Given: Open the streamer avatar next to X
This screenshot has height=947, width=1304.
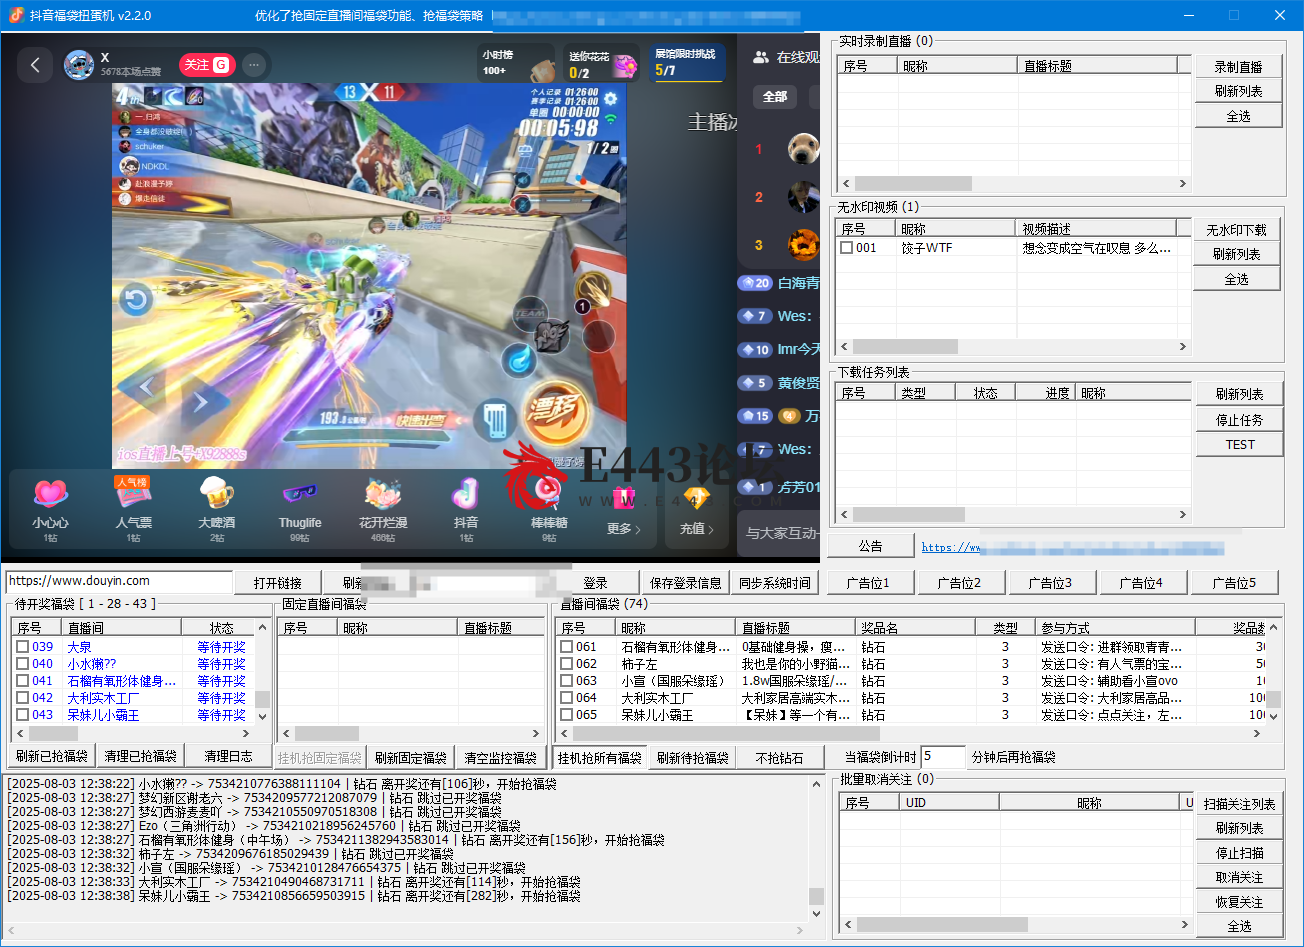Looking at the screenshot, I should coord(79,65).
